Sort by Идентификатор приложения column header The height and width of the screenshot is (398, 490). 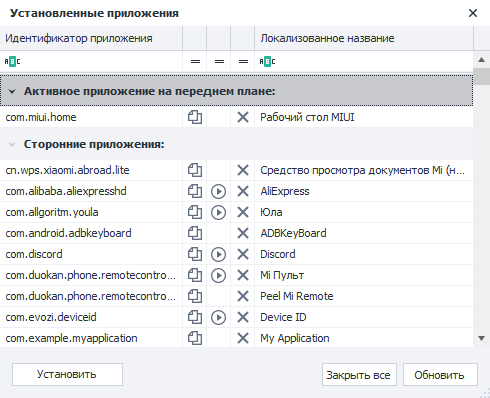pyautogui.click(x=91, y=38)
